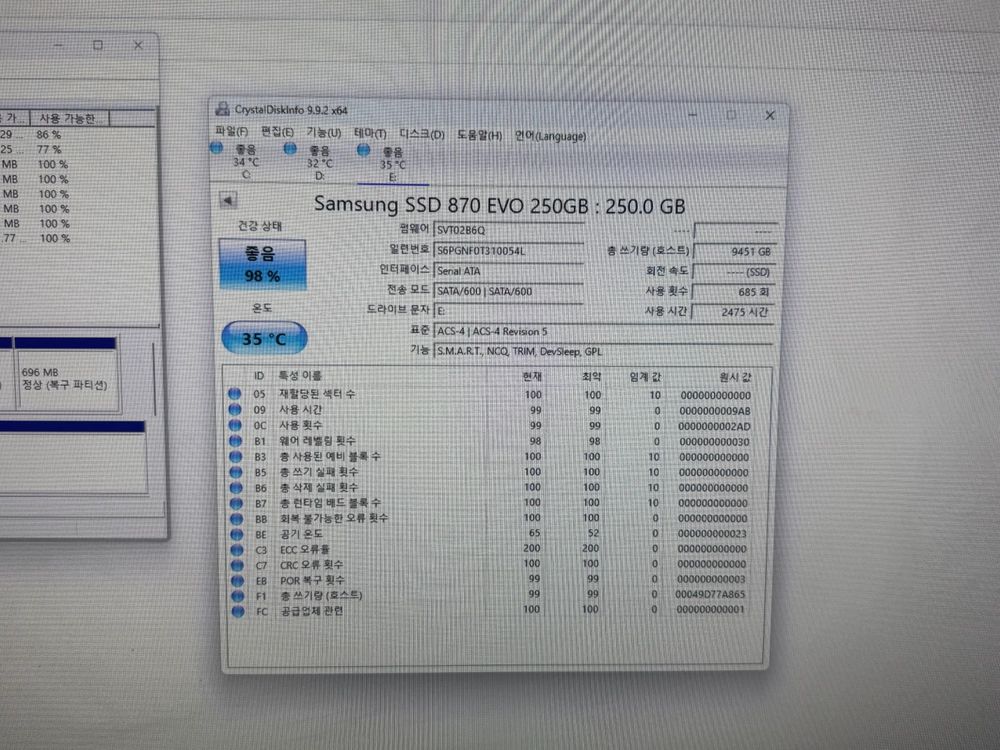
Task: Click the interface field Serial ATA
Action: (508, 271)
